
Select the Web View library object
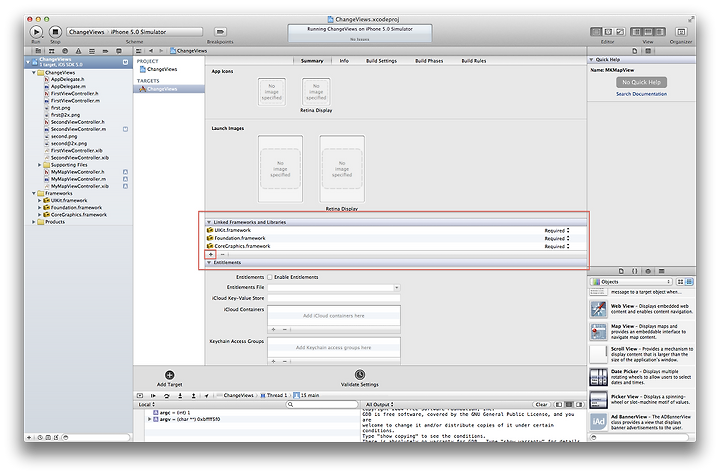point(641,309)
